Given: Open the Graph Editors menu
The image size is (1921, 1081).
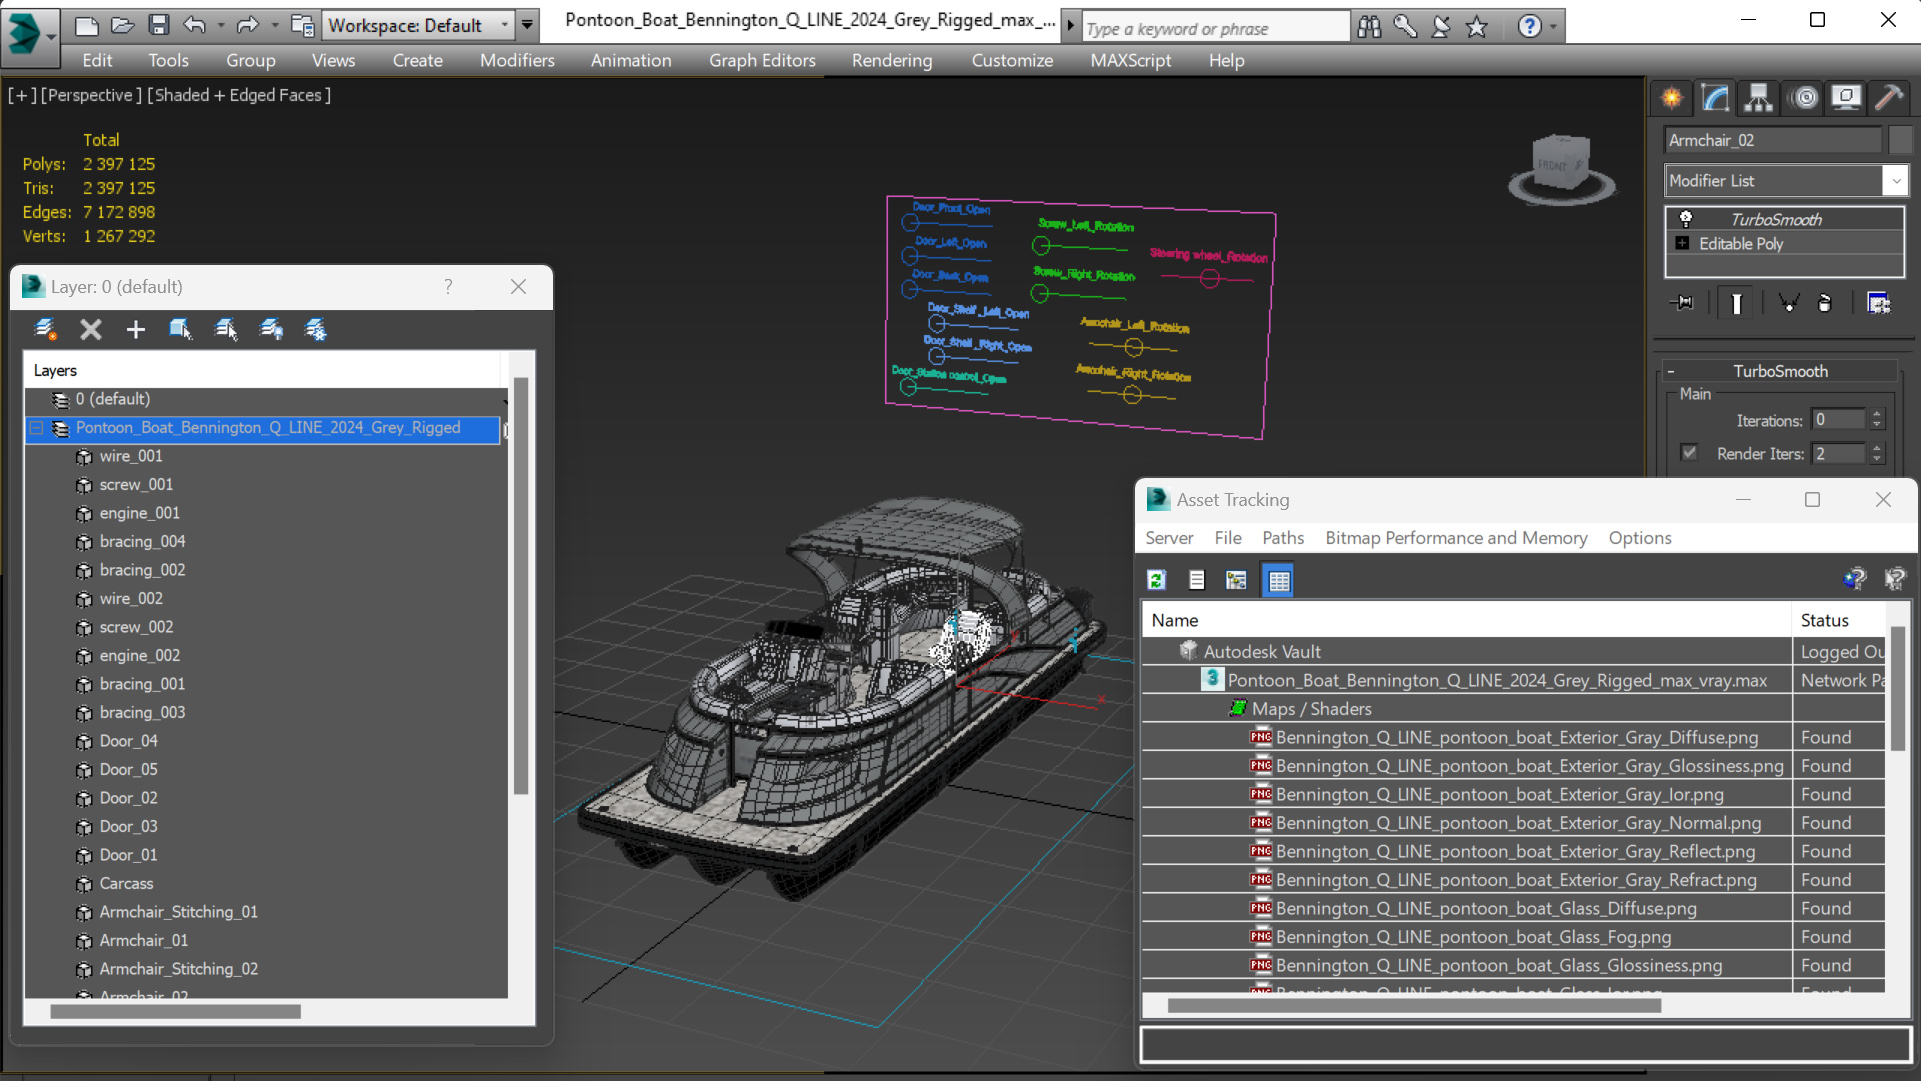Looking at the screenshot, I should [762, 60].
